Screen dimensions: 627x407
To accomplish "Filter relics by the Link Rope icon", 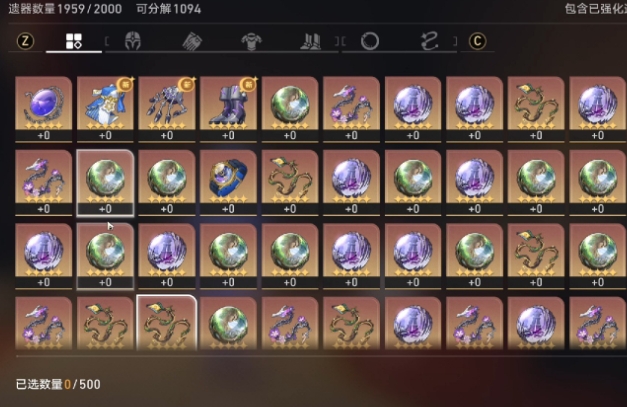I will 429,41.
